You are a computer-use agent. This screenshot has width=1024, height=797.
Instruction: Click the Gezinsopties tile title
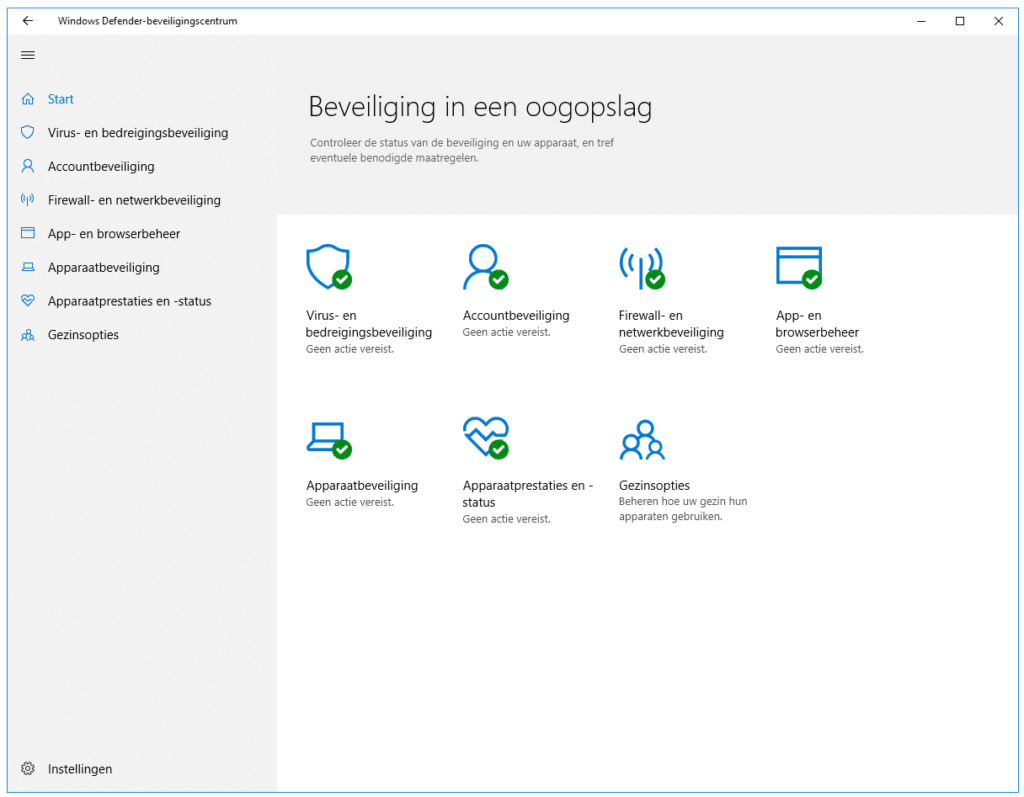click(x=654, y=485)
